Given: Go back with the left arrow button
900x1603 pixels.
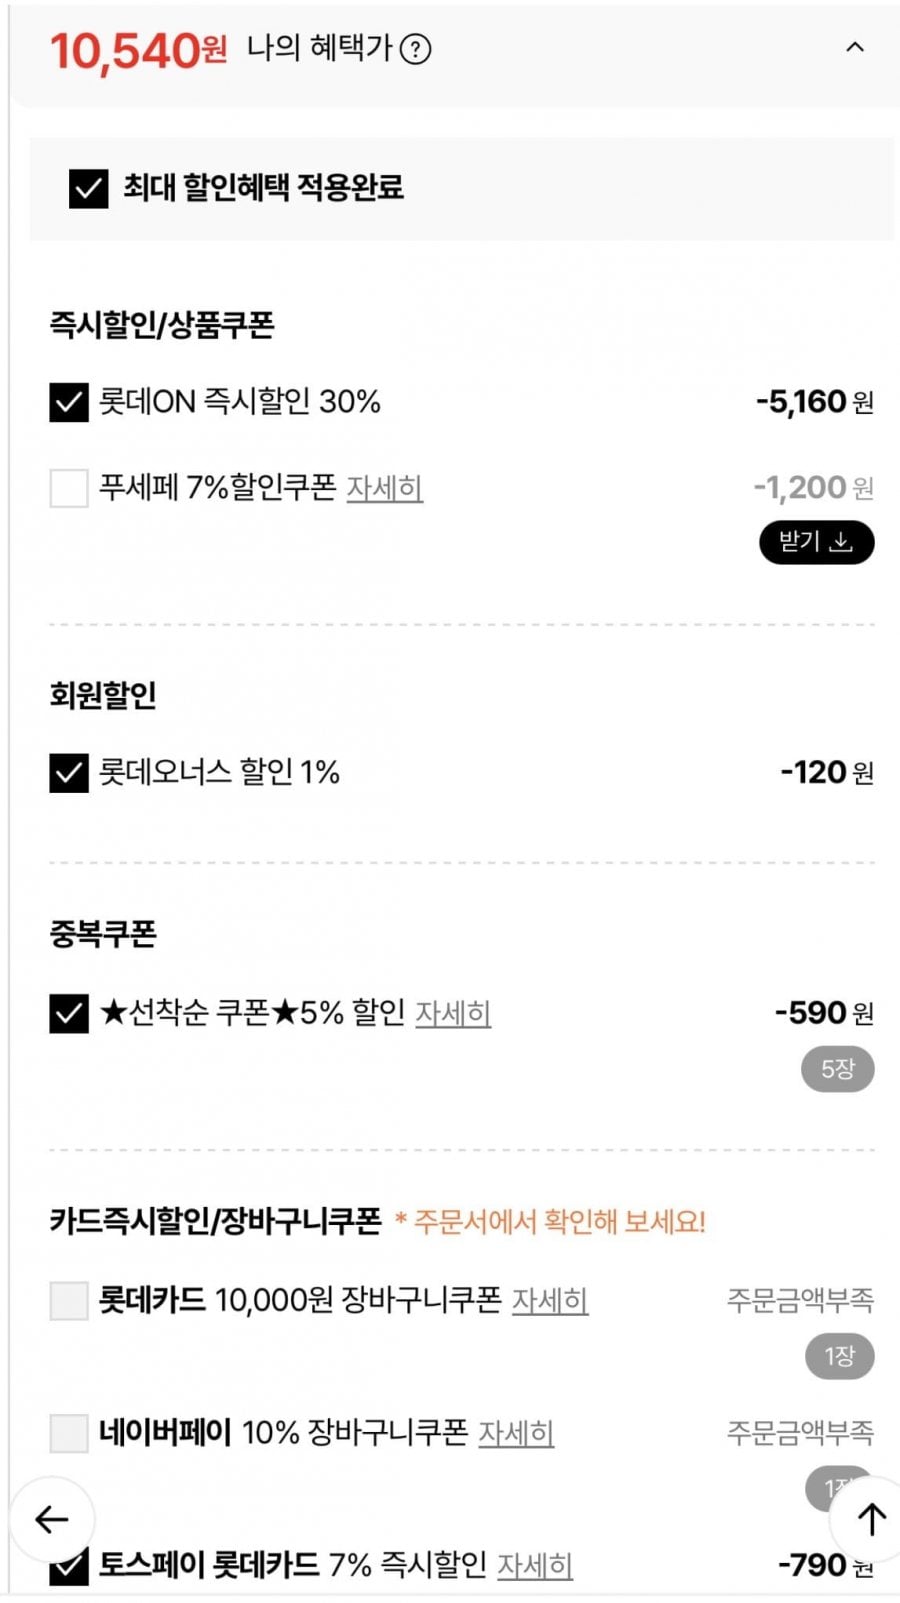Looking at the screenshot, I should point(52,1520).
